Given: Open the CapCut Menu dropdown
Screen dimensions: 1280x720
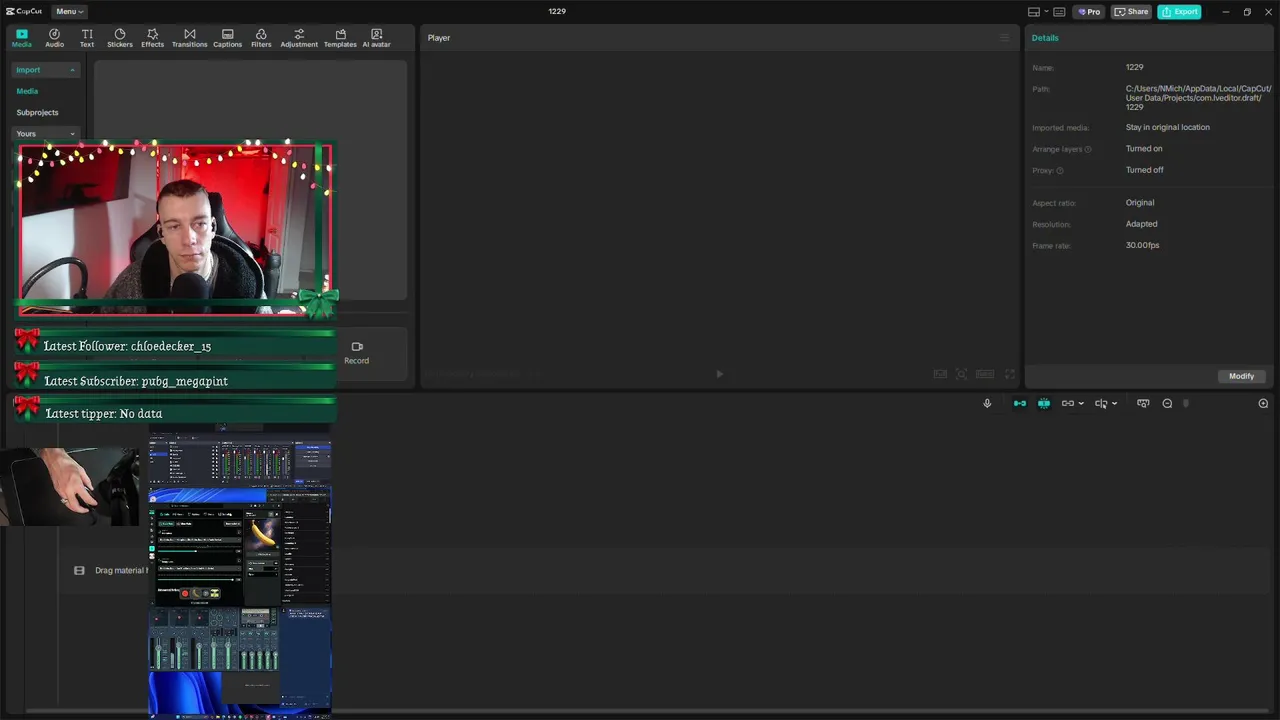Looking at the screenshot, I should pyautogui.click(x=69, y=12).
